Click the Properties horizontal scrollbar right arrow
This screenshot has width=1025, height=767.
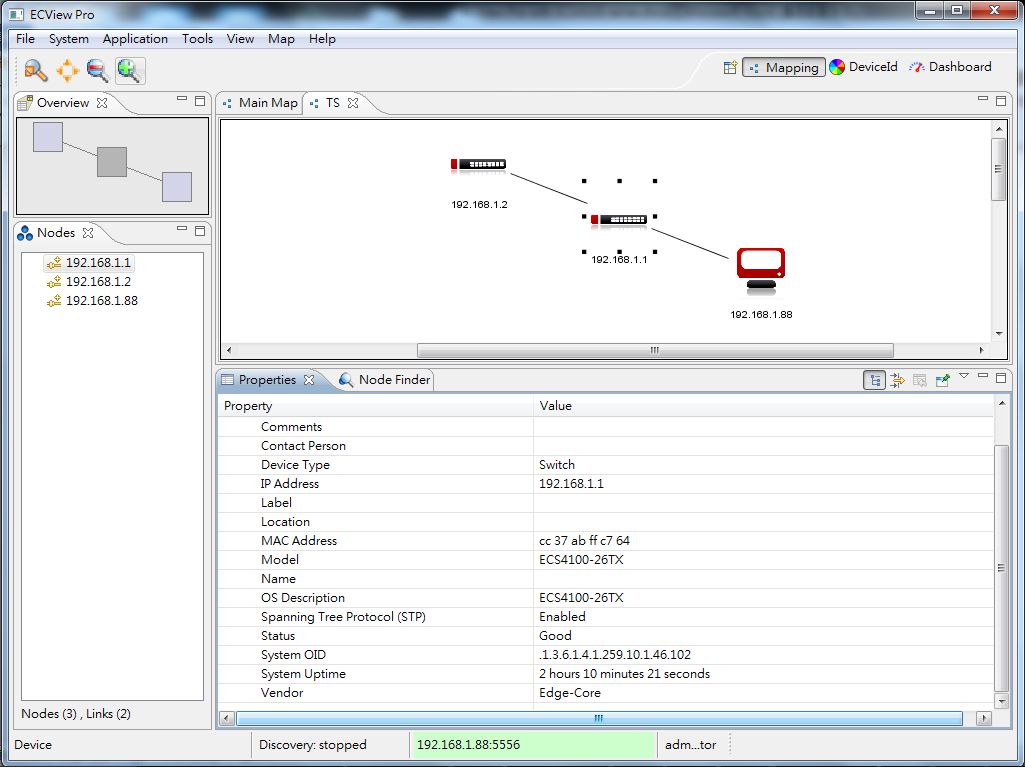coord(984,719)
